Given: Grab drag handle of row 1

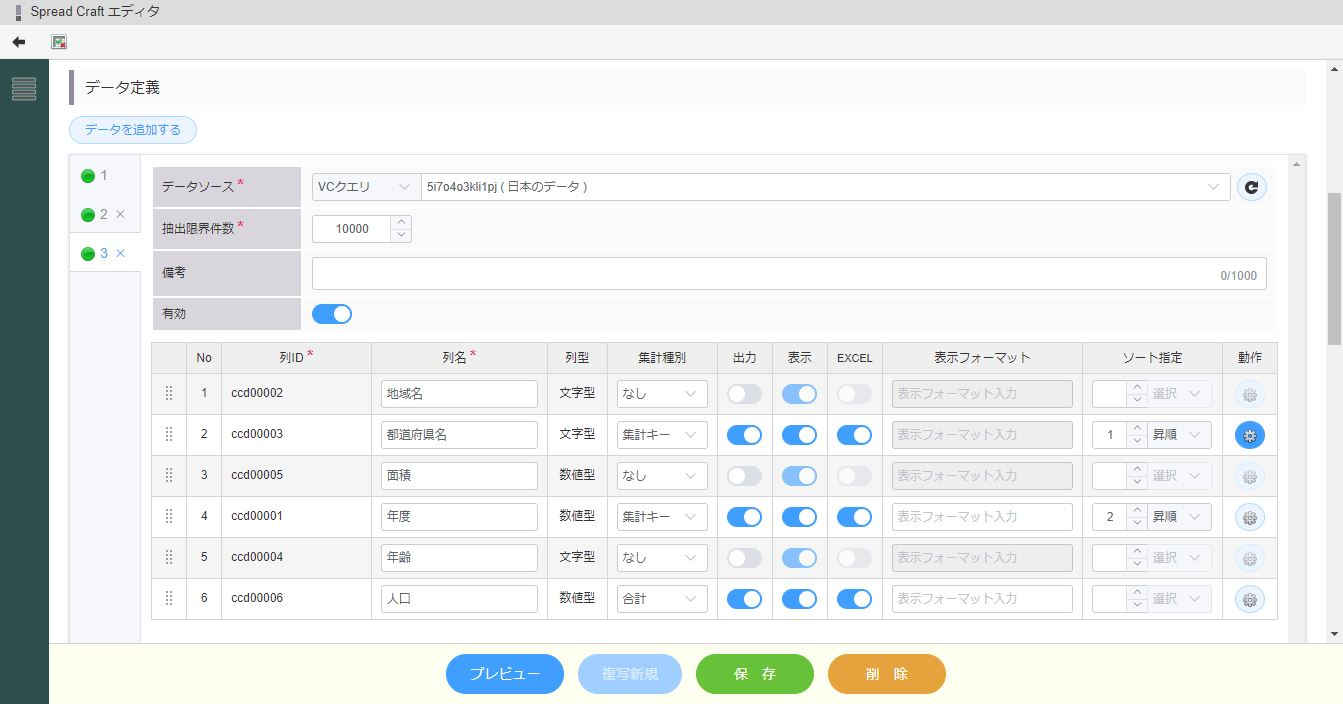Looking at the screenshot, I should [168, 393].
